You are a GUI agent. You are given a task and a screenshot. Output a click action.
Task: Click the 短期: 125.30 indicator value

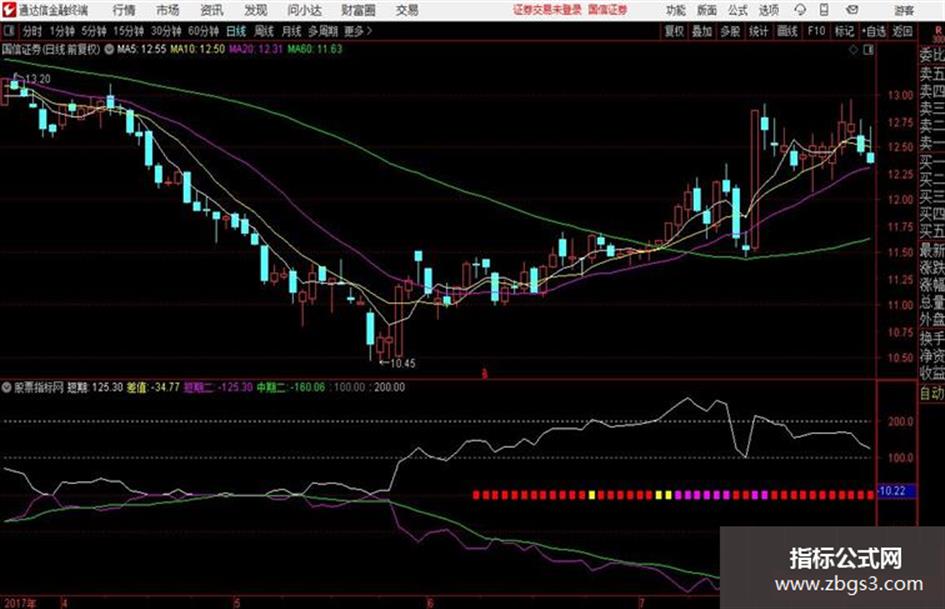(x=95, y=387)
